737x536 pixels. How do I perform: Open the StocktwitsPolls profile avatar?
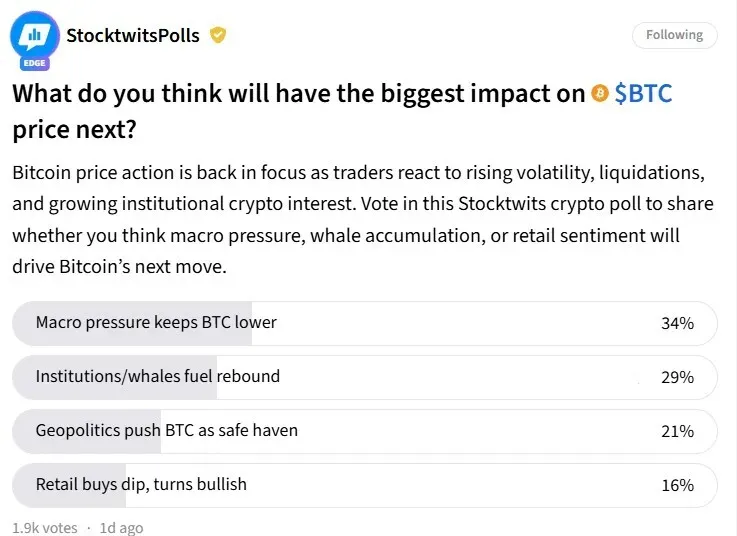33,36
